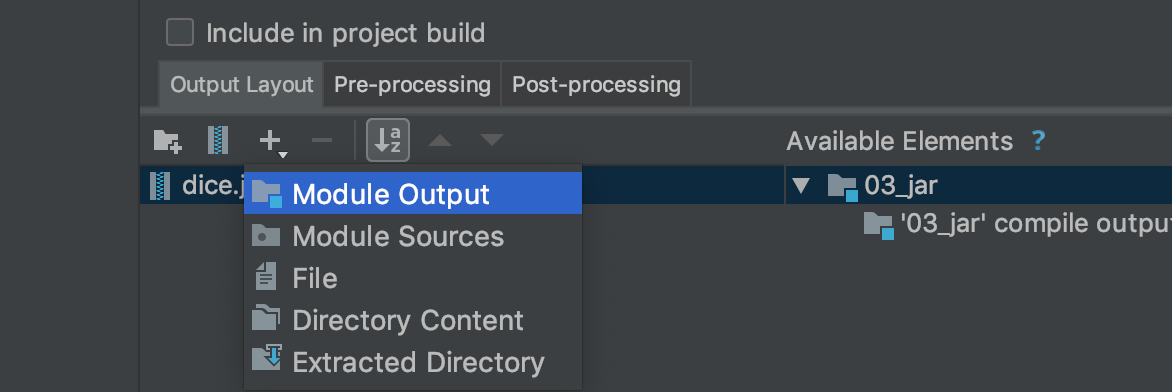Click the Create Directory toolbar icon
1172x392 pixels.
(167, 141)
